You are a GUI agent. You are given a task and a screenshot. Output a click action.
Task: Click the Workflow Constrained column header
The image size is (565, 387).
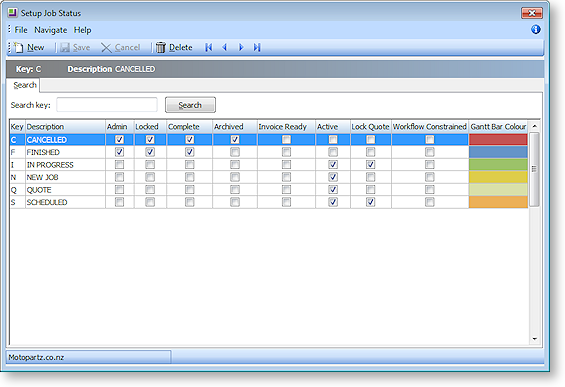430,127
